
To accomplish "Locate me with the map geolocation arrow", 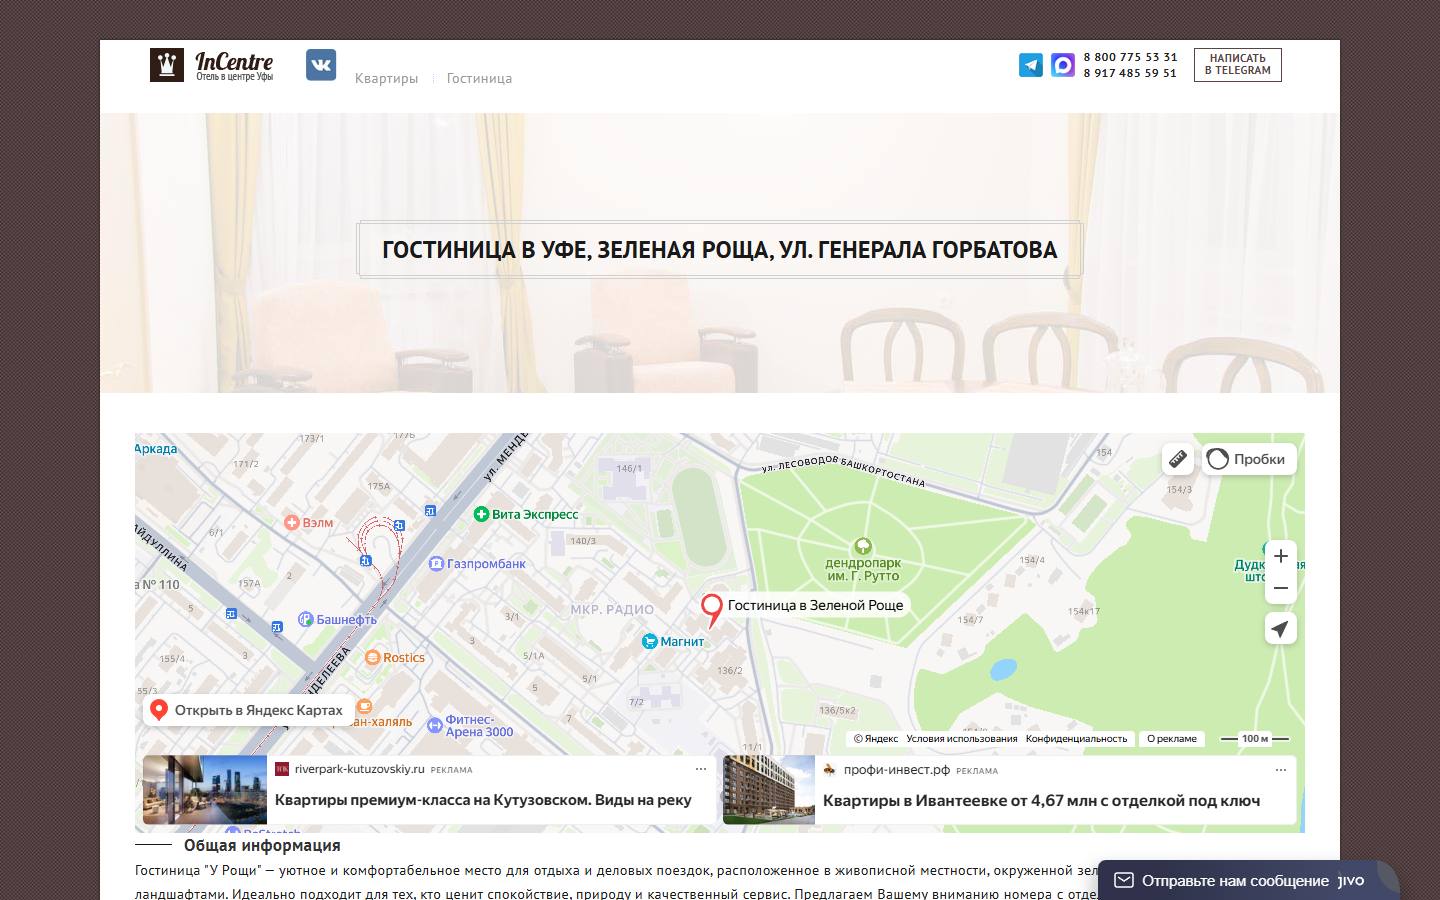I will coord(1281,628).
